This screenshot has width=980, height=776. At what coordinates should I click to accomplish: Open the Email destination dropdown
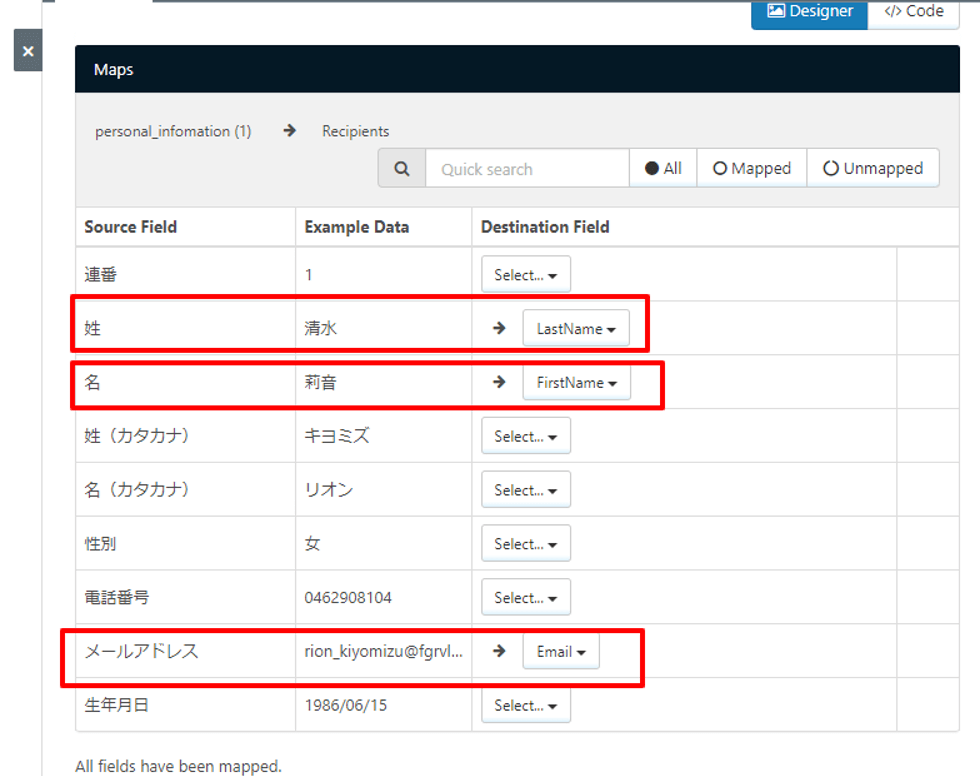point(561,652)
